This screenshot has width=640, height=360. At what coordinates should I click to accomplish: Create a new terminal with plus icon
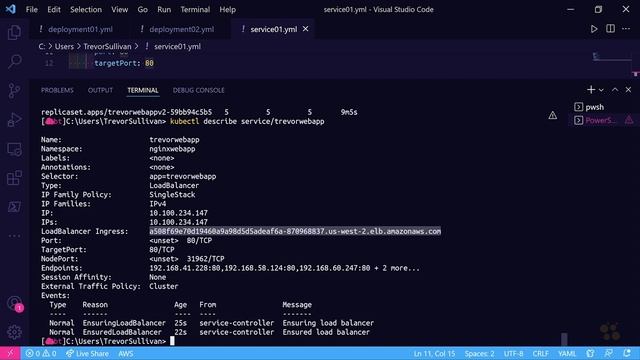click(591, 89)
